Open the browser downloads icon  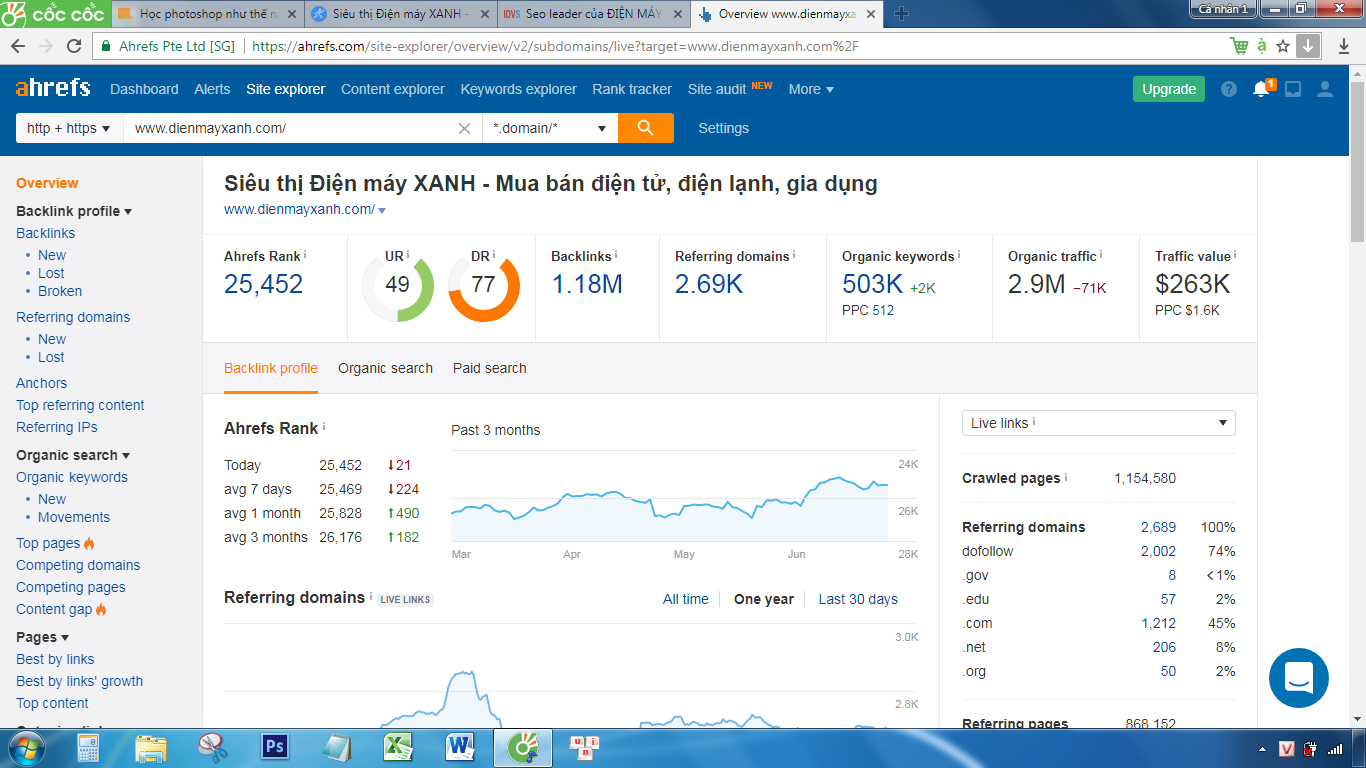pos(1343,46)
